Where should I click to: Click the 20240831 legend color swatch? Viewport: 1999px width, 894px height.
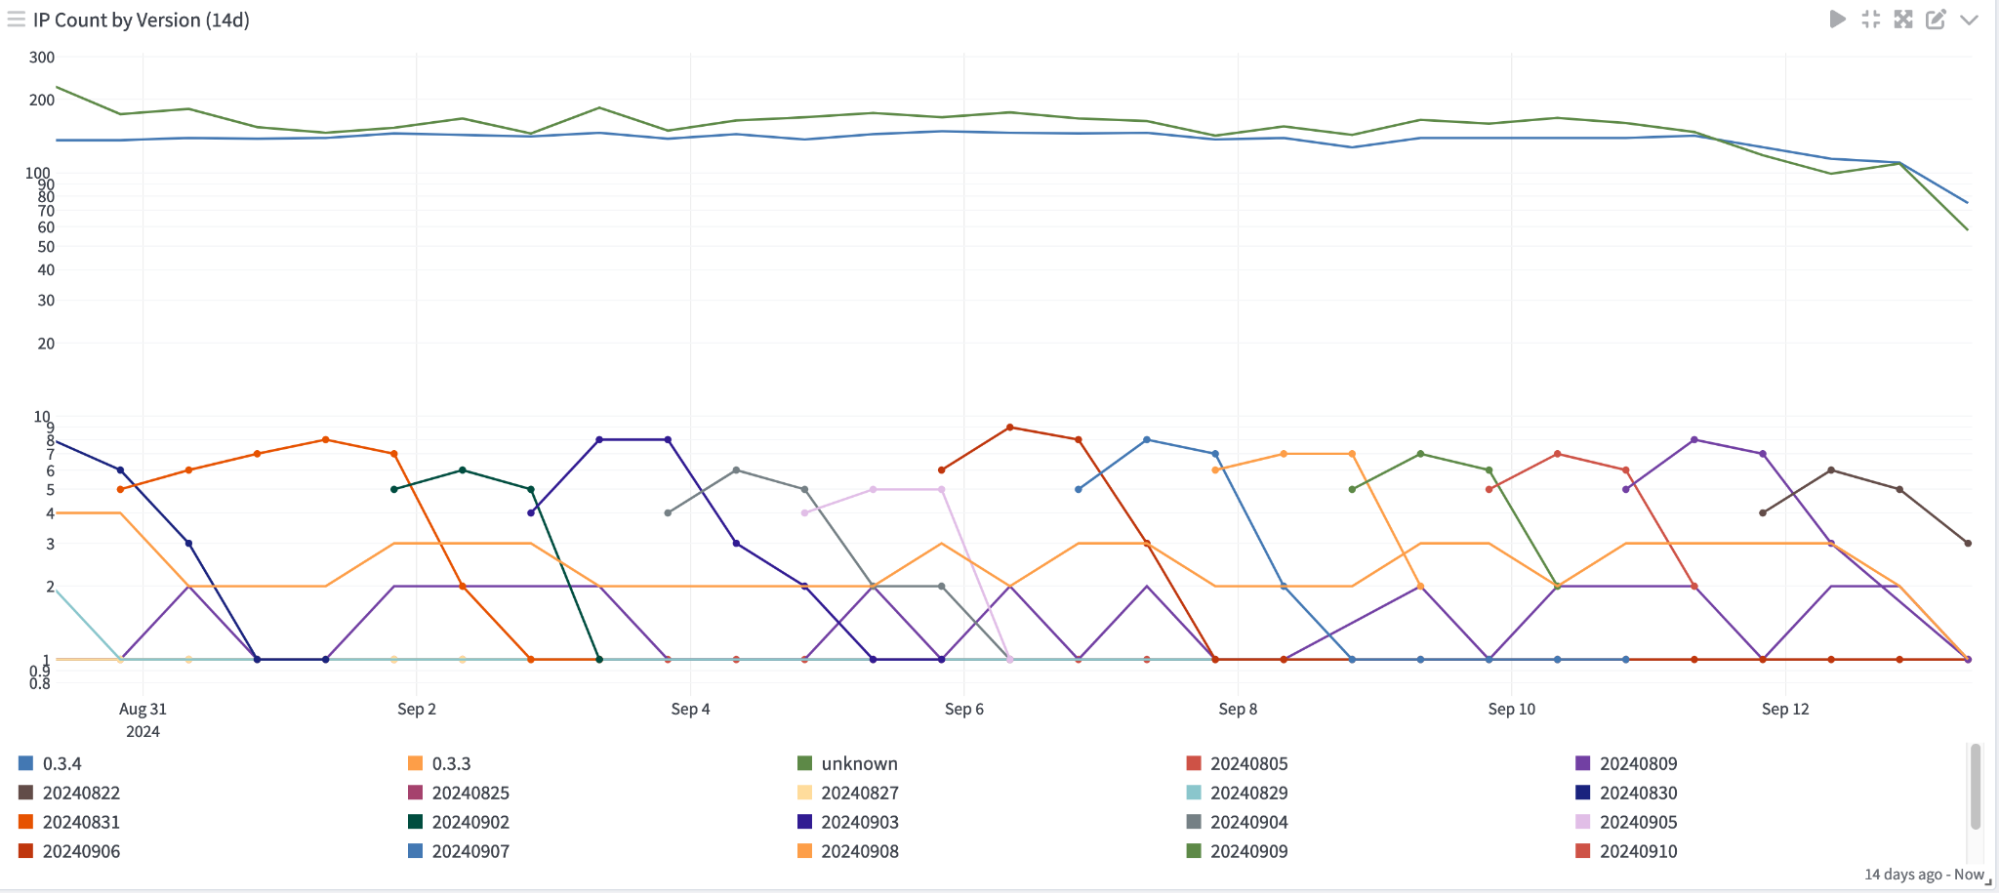pos(26,822)
